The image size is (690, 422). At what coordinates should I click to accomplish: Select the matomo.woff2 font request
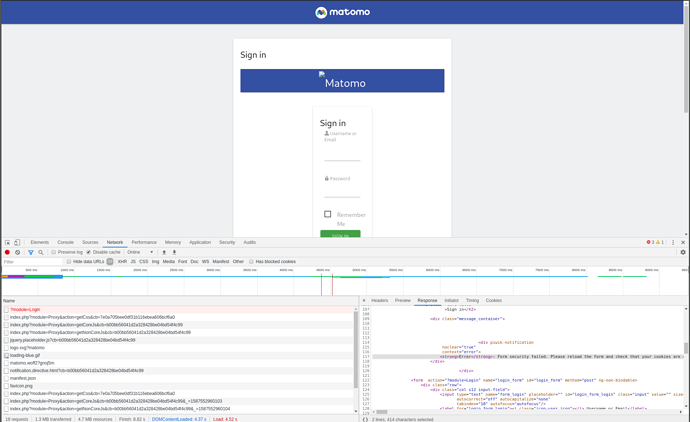coord(178,363)
